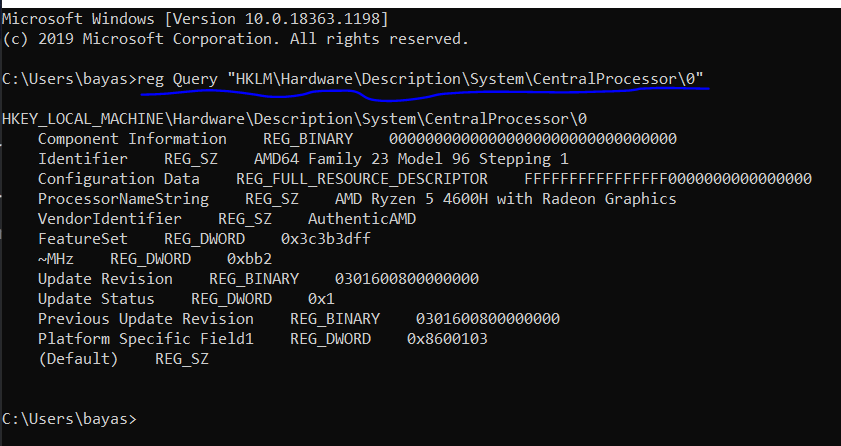
Task: Click the Microsoft Windows version line
Action: tap(195, 19)
